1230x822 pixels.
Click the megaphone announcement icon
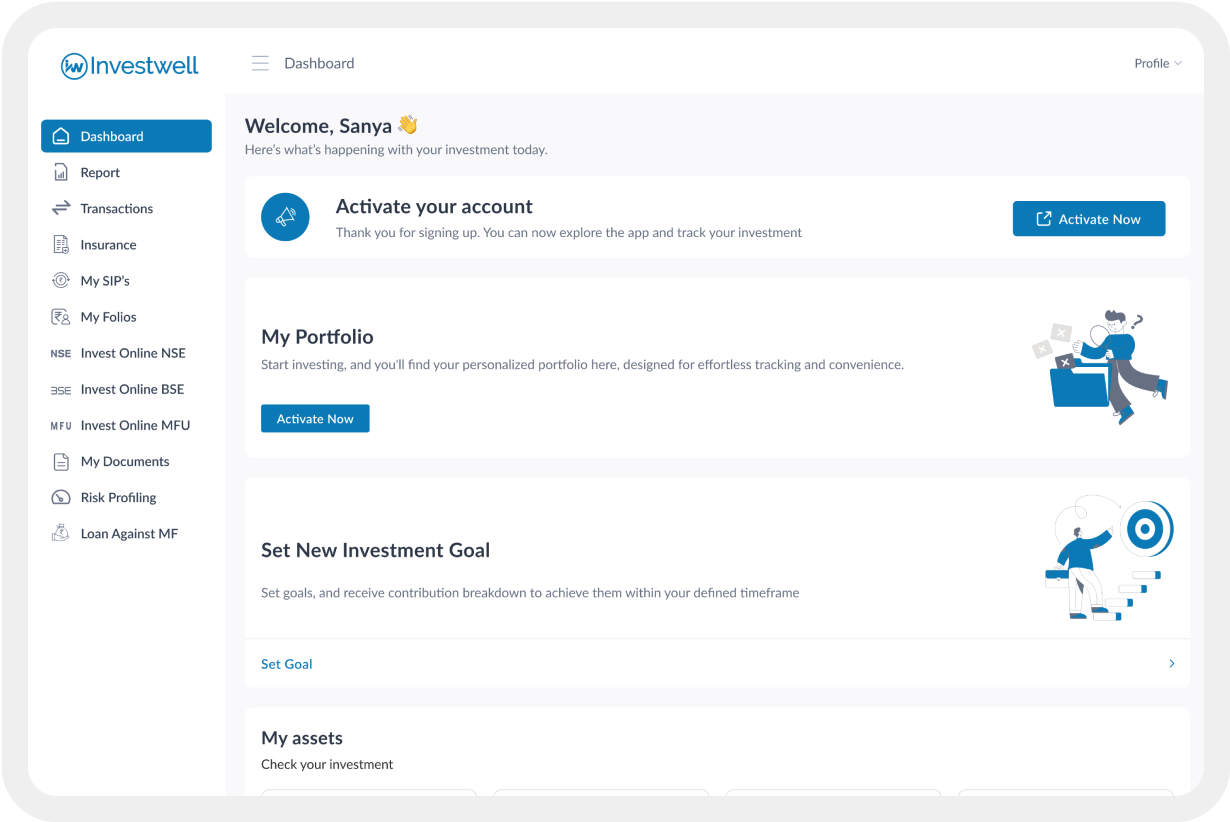click(286, 216)
